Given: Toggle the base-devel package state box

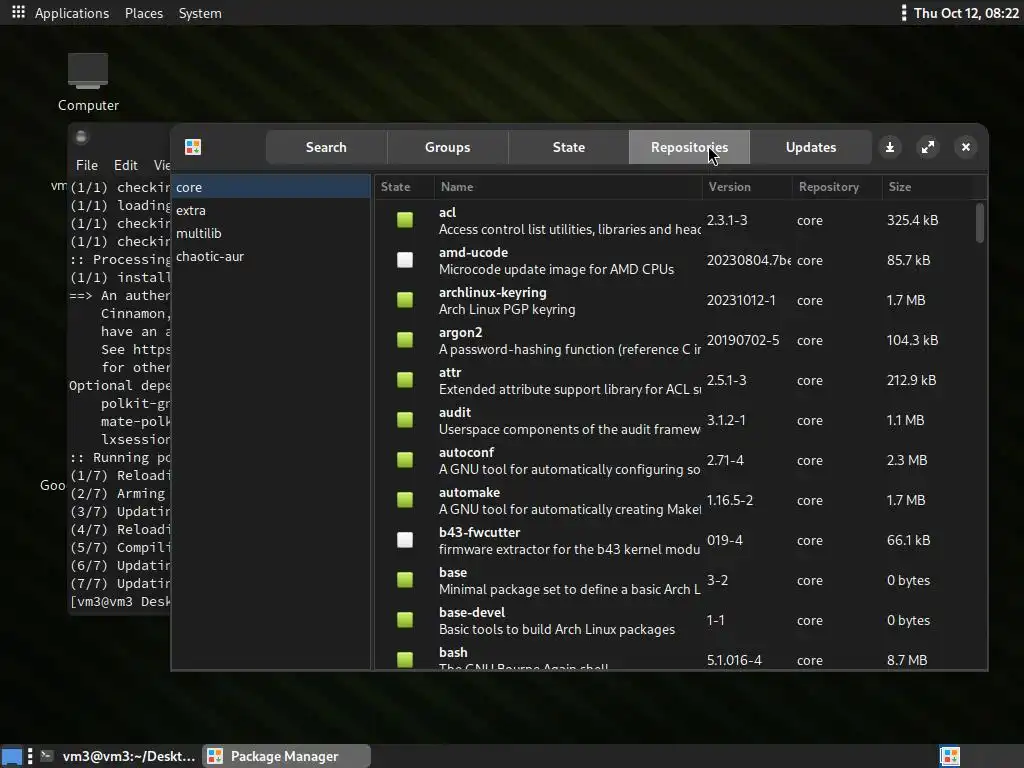Looking at the screenshot, I should [x=405, y=620].
